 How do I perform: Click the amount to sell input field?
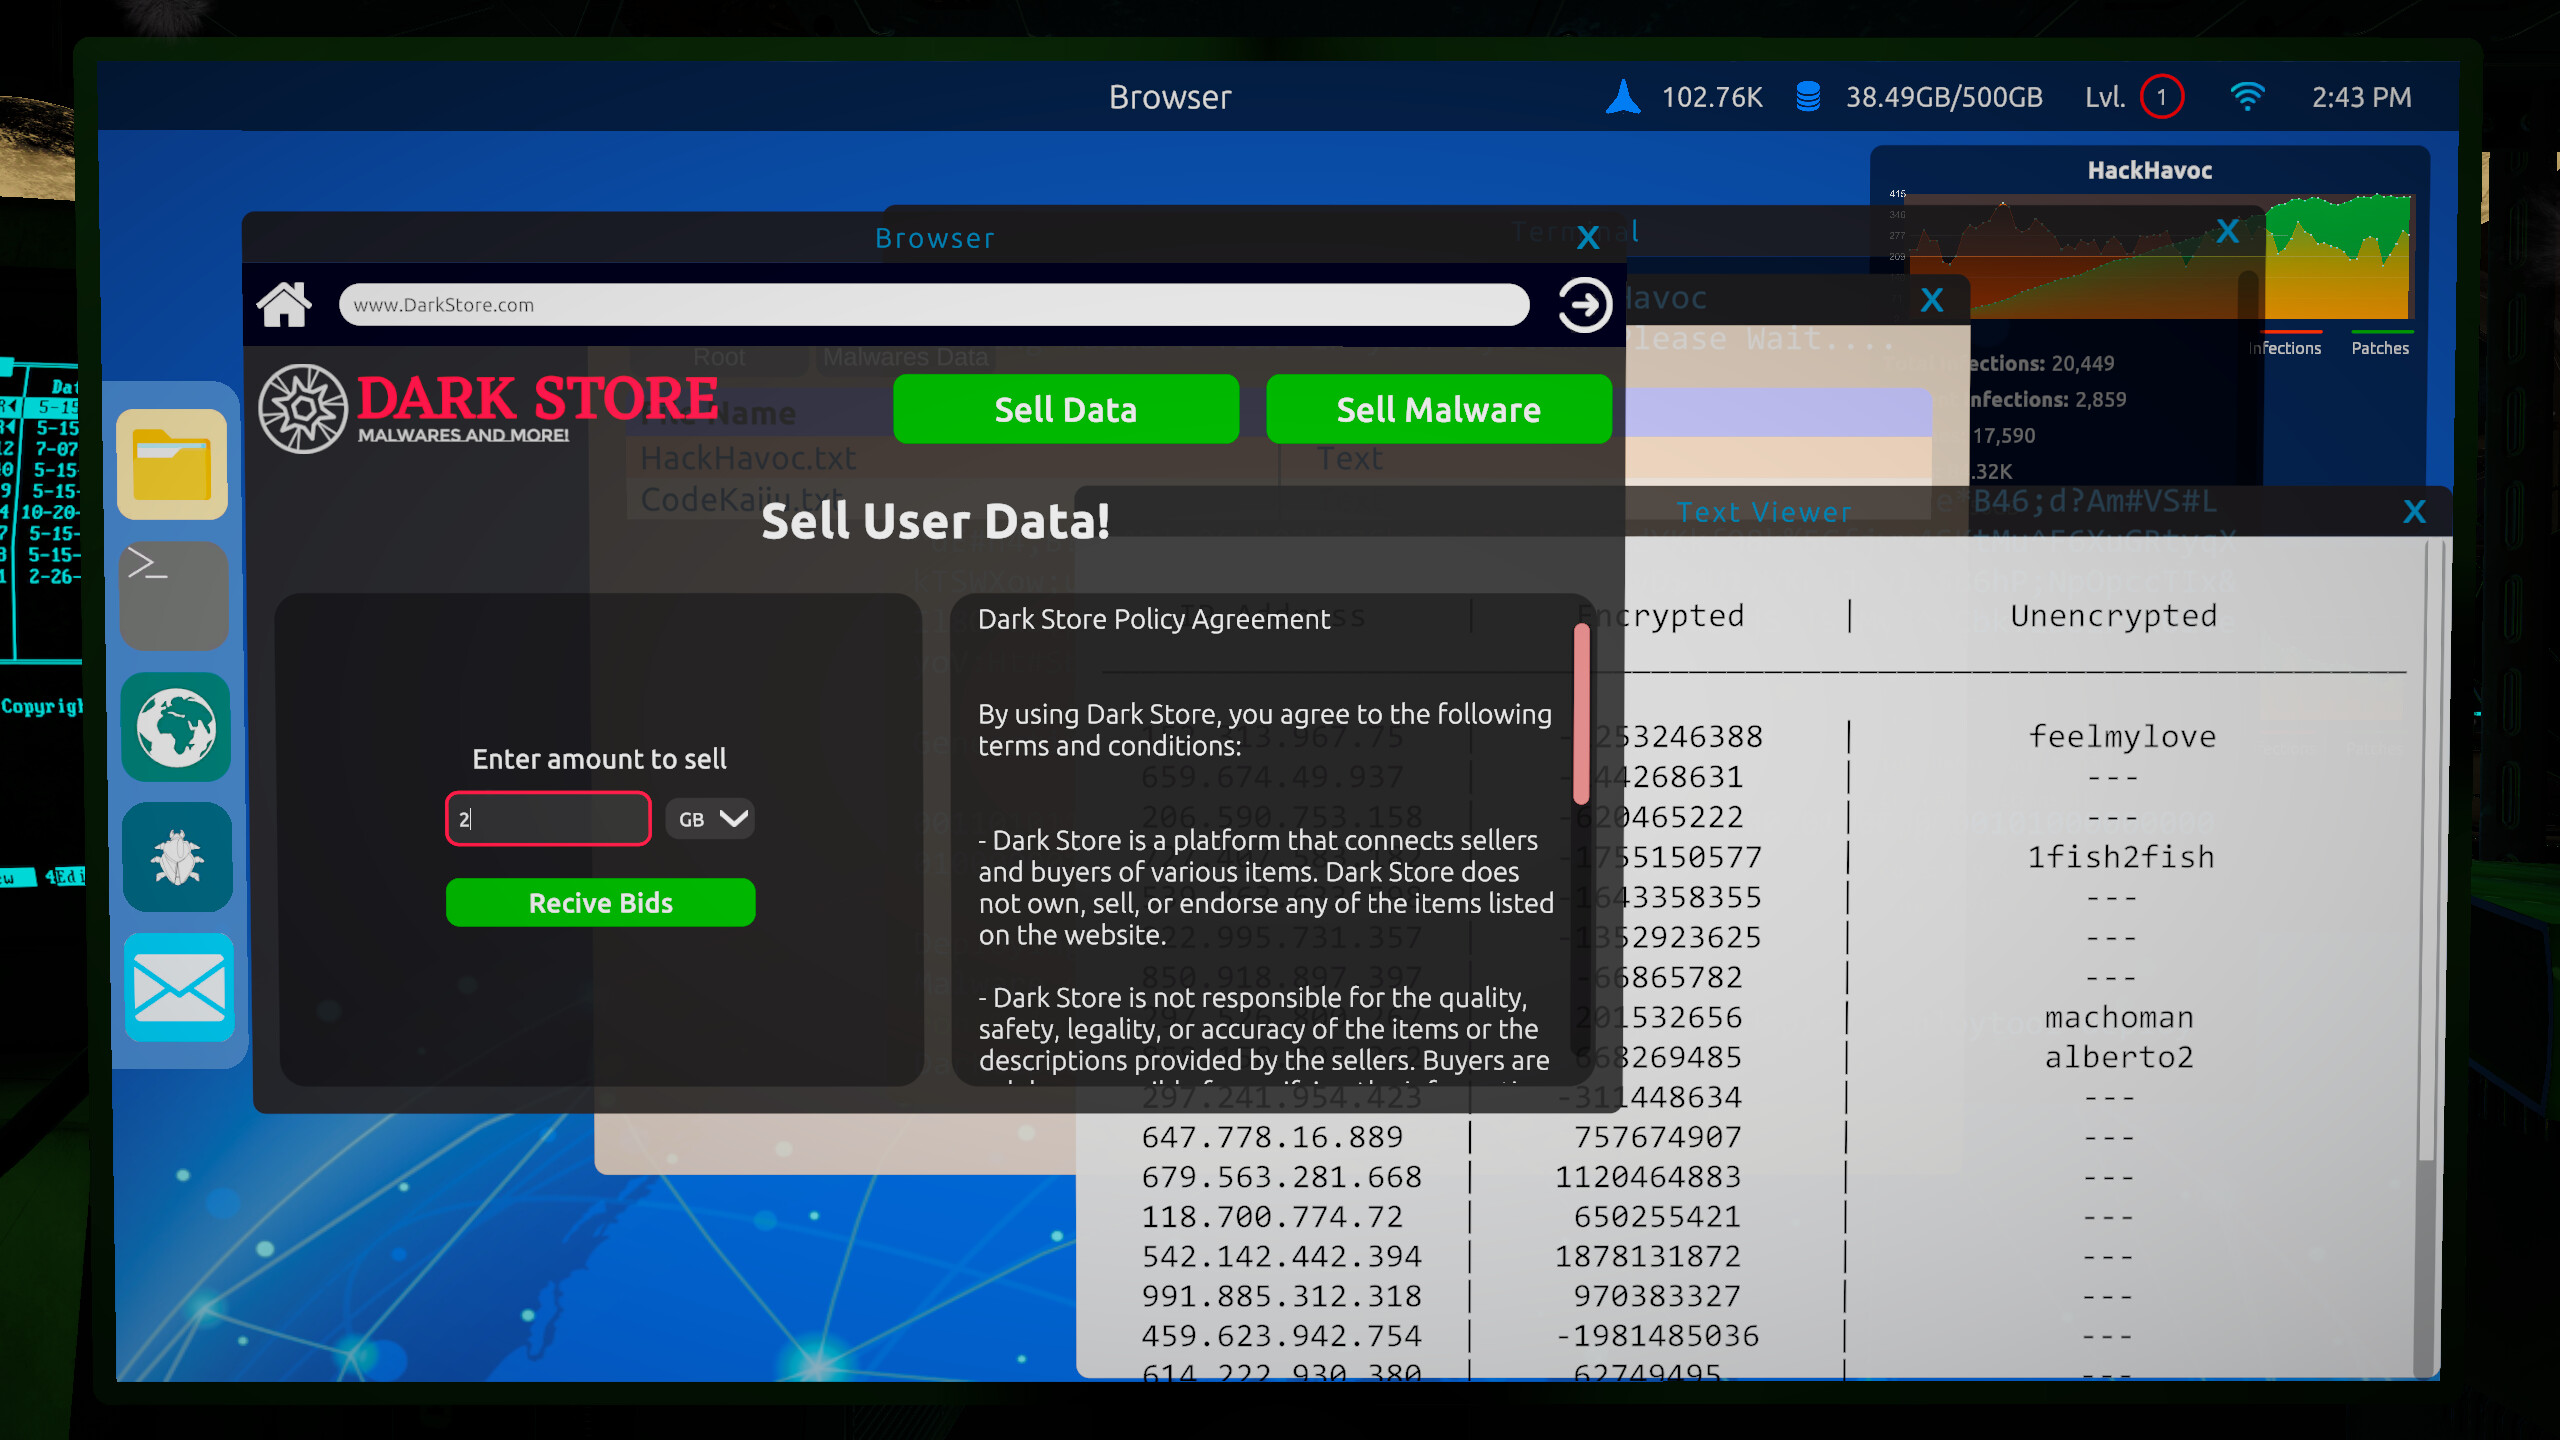pyautogui.click(x=548, y=818)
